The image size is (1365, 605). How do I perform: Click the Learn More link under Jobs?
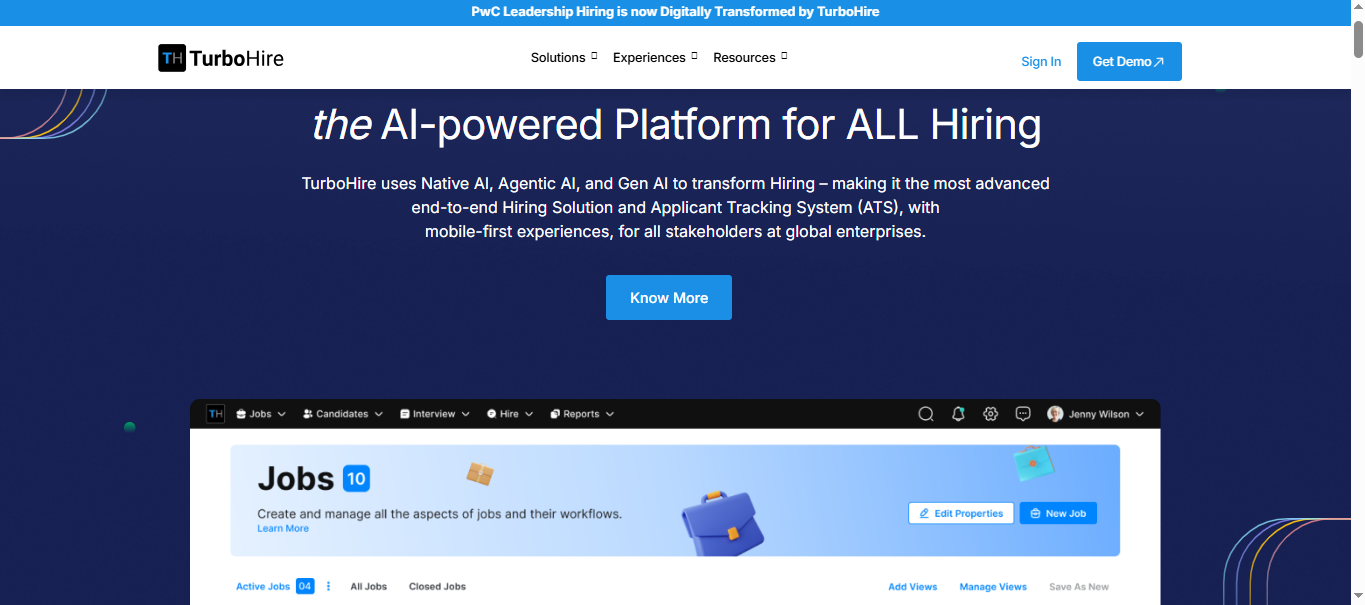click(283, 529)
